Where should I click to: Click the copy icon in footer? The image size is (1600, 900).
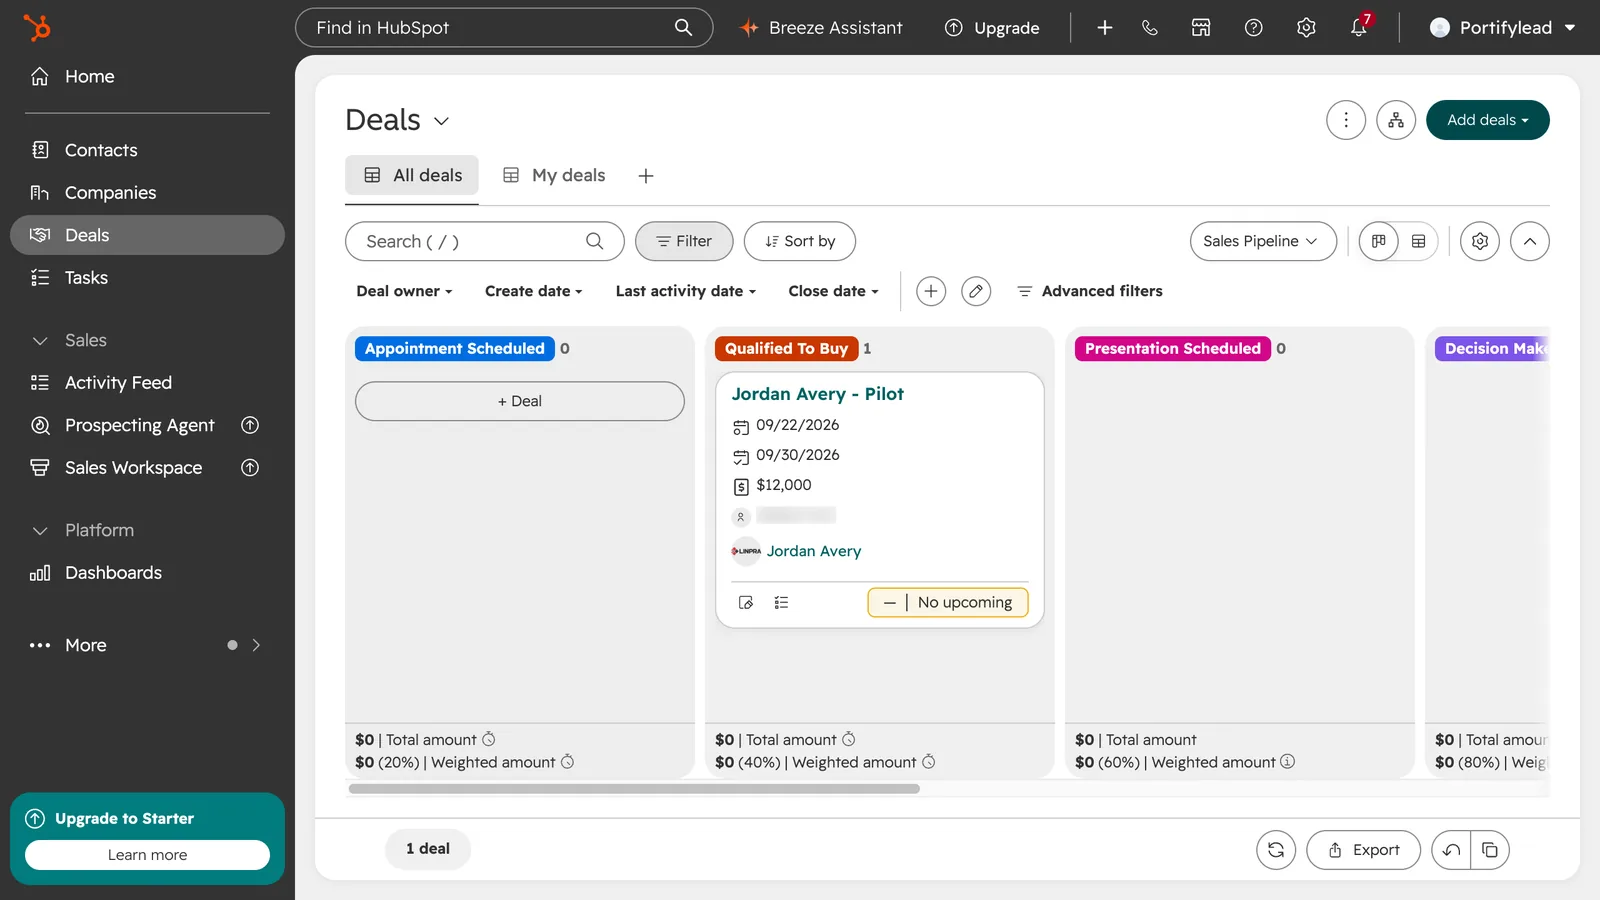coord(1490,850)
